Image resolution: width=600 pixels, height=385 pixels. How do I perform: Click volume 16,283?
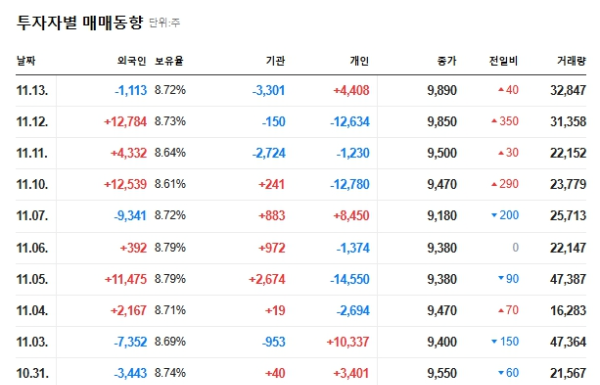(x=568, y=311)
